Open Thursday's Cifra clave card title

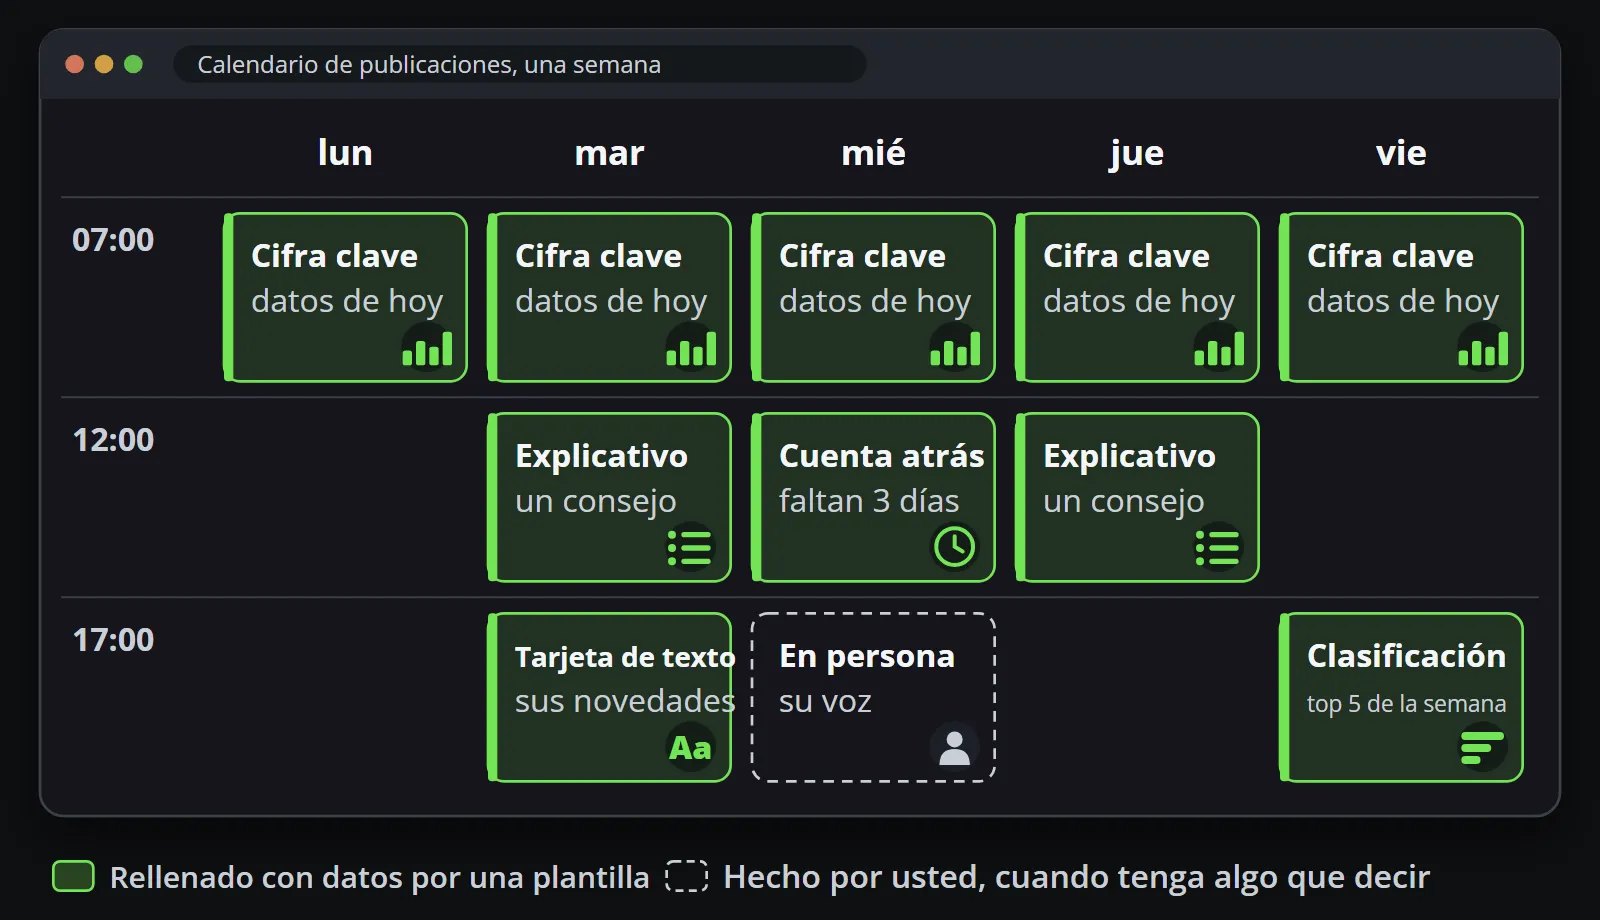coord(1126,256)
